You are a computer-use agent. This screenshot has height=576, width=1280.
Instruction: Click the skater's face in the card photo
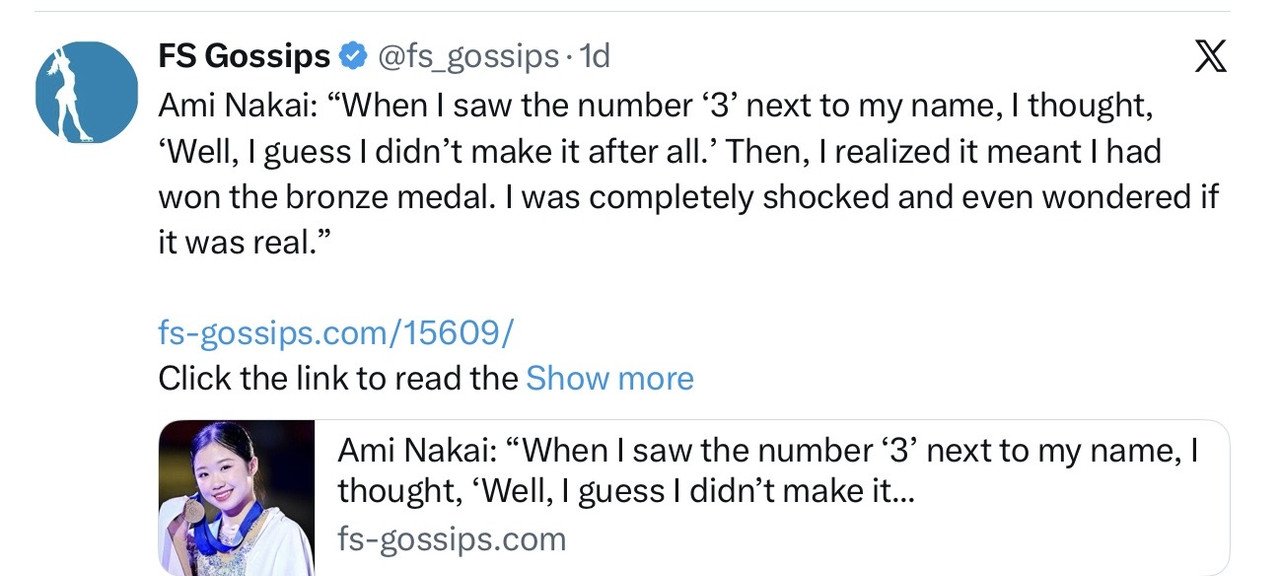(x=227, y=468)
